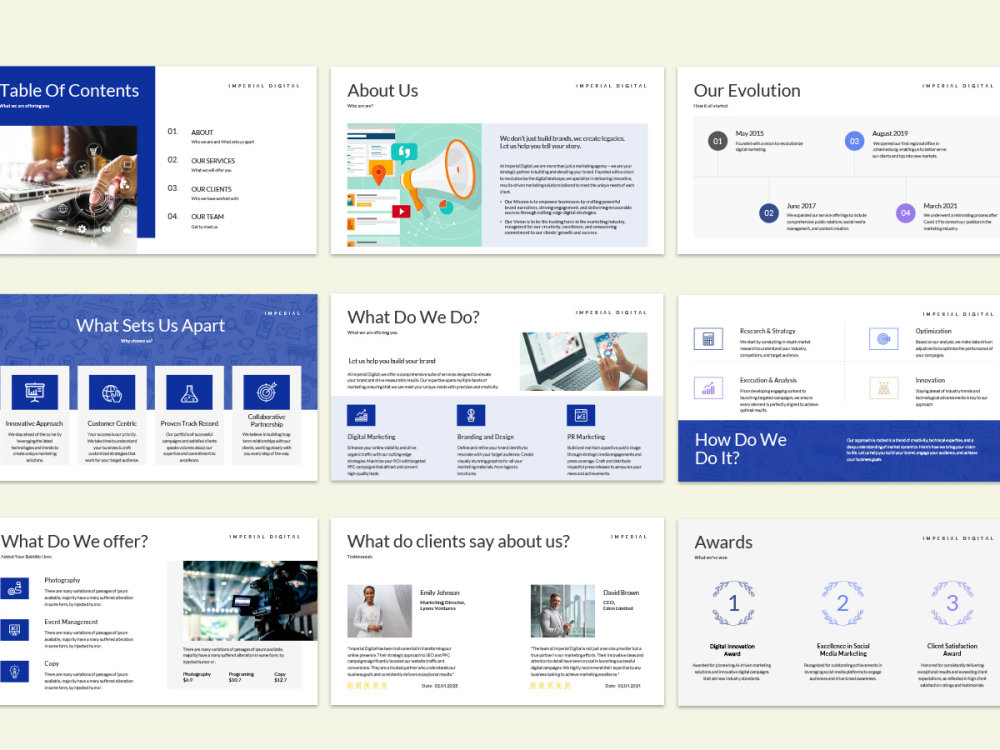Click the 'Emily Johnson' name text

coord(439,592)
